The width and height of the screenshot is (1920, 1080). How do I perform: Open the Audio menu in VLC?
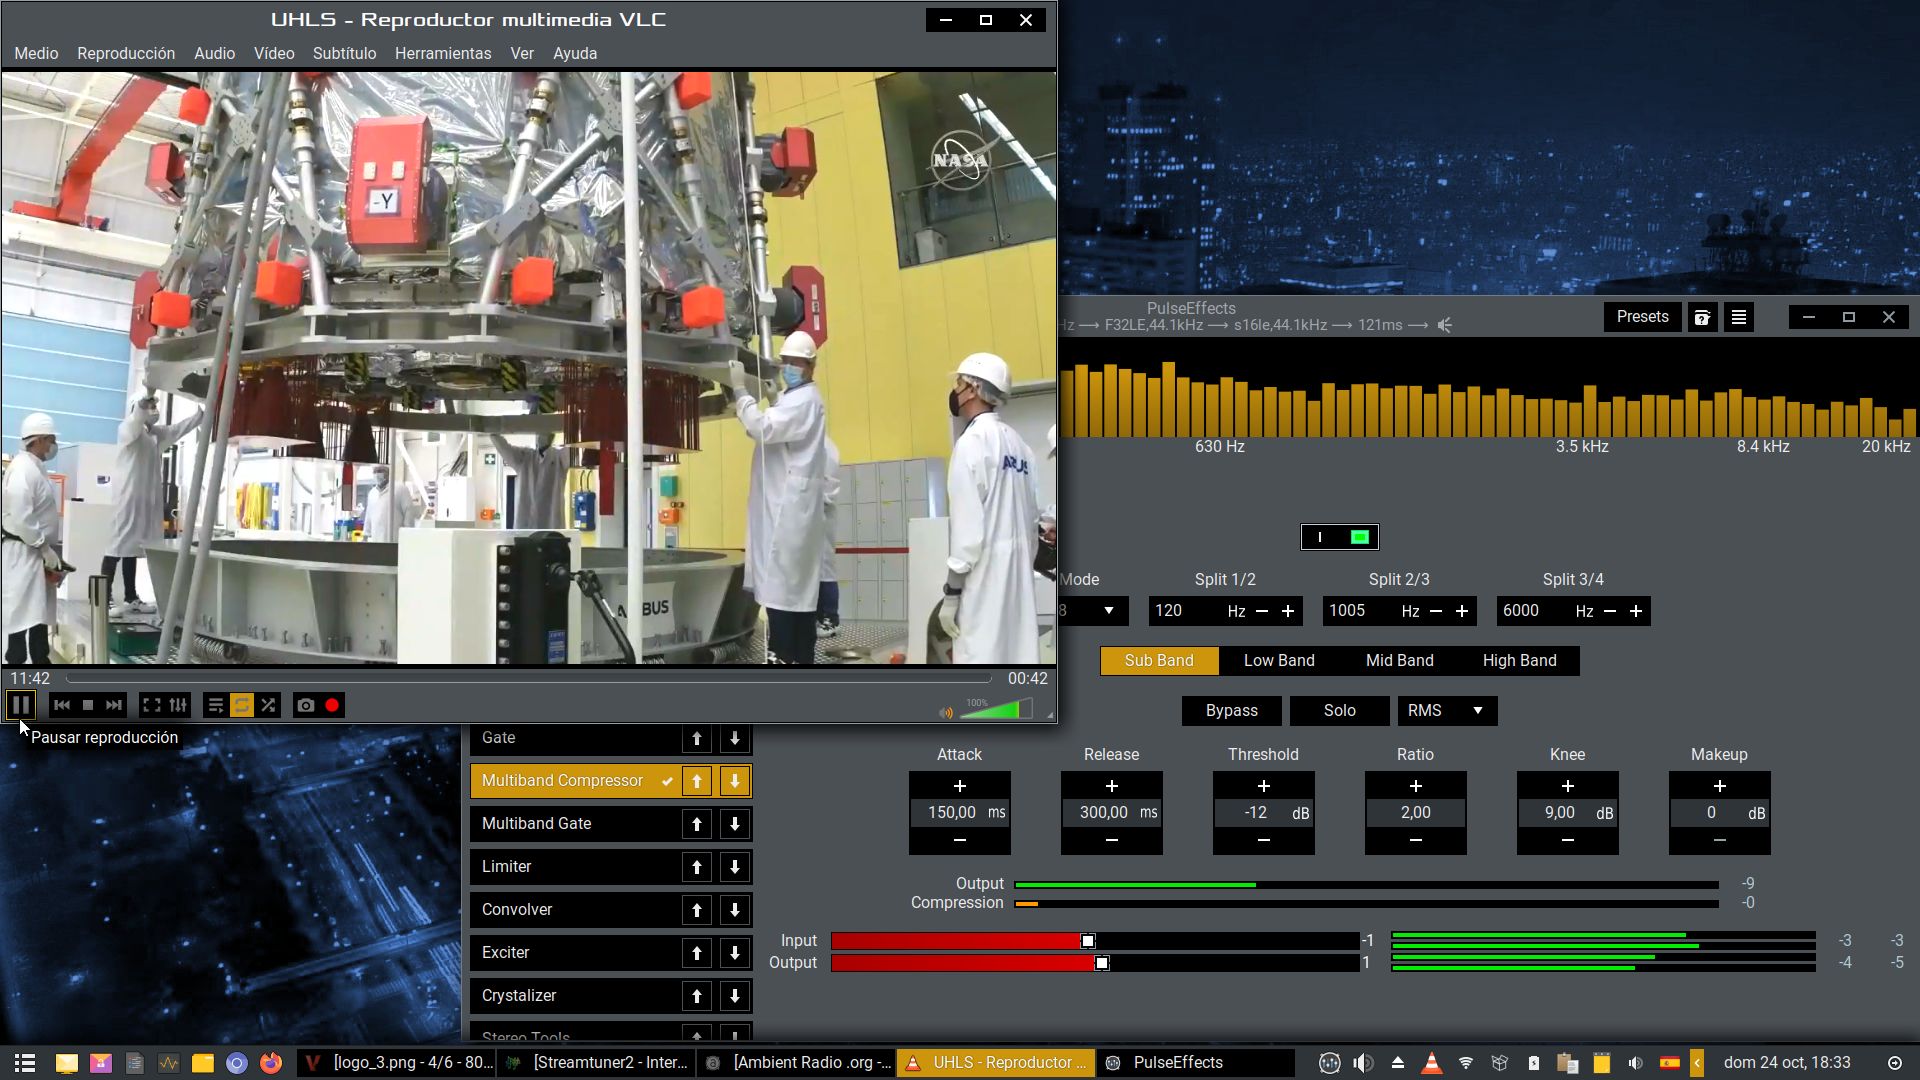pos(215,53)
